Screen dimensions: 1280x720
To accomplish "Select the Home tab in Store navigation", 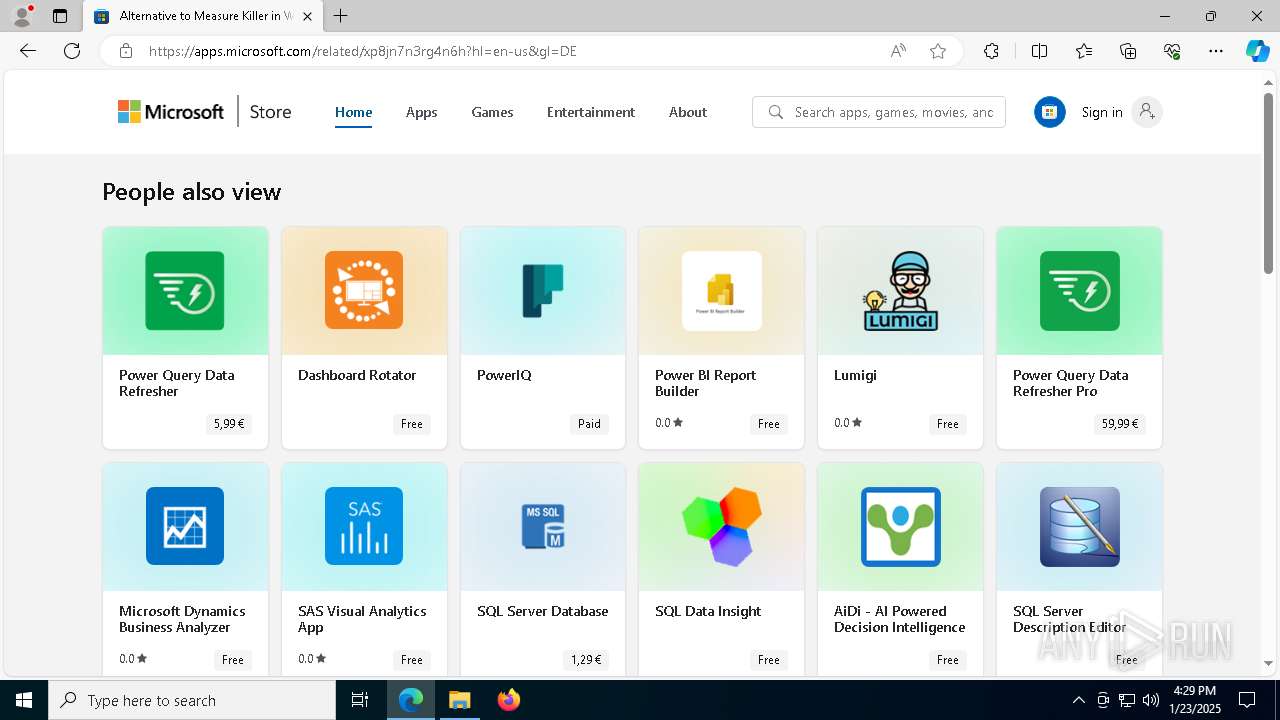I will click(x=353, y=112).
